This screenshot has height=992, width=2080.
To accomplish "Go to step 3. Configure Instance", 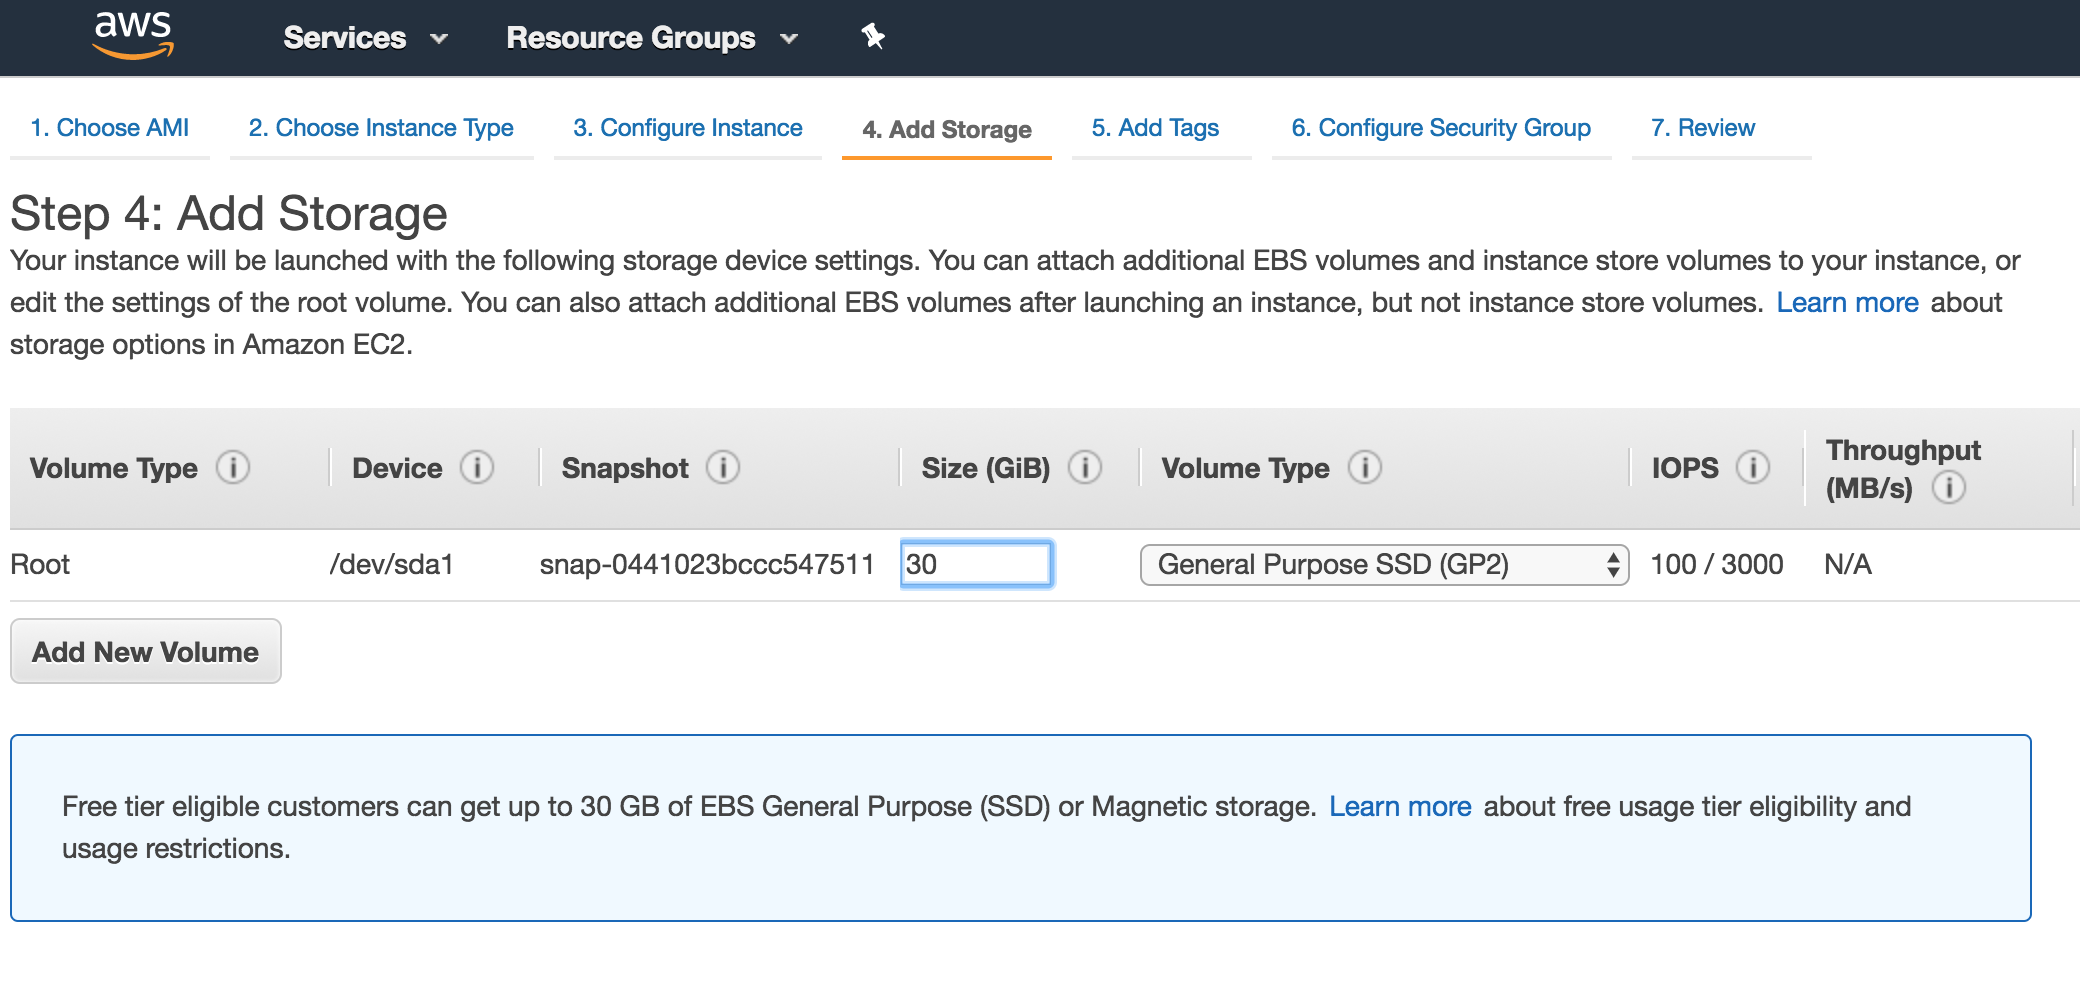I will click(x=688, y=128).
